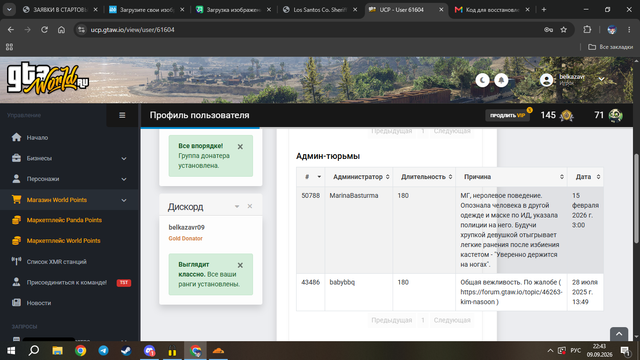Sort table by # column
This screenshot has width=640, height=360.
coord(311,177)
